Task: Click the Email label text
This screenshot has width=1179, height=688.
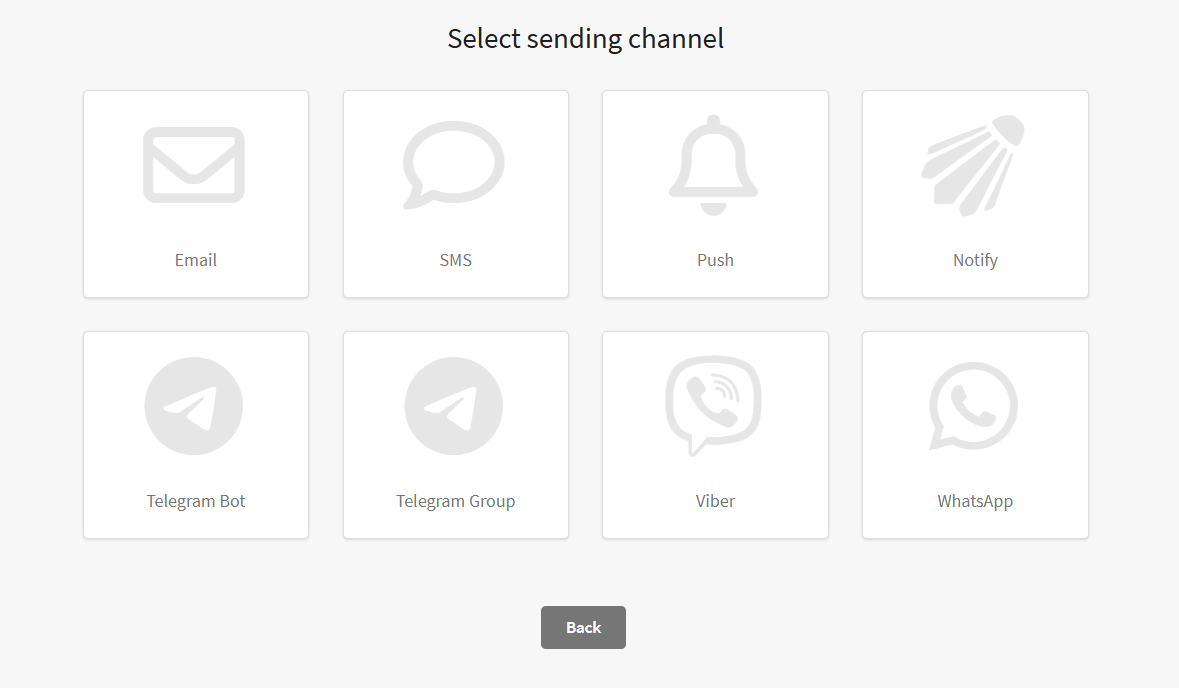Action: [195, 260]
